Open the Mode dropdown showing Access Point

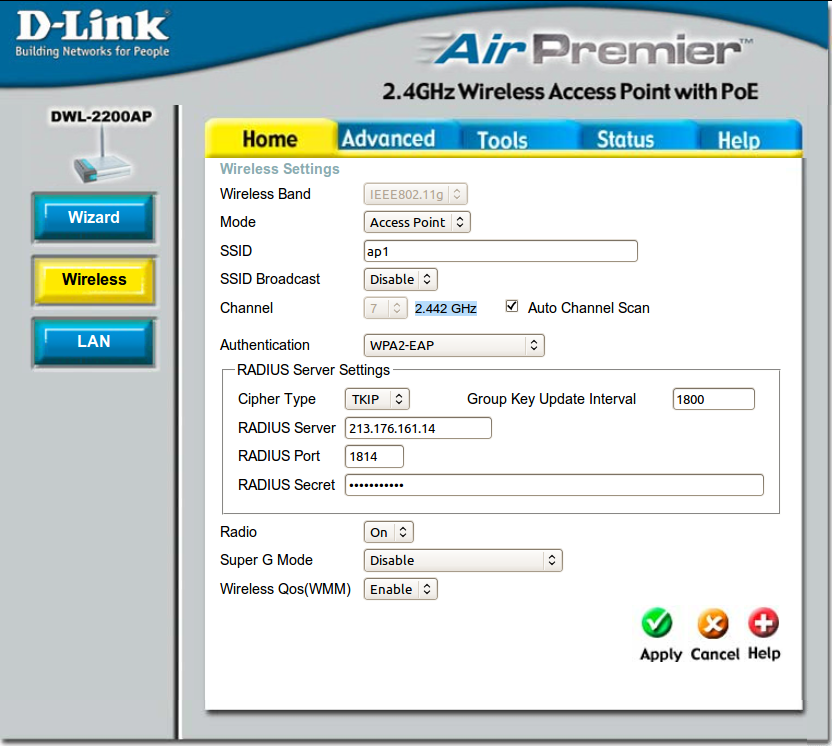tap(416, 222)
